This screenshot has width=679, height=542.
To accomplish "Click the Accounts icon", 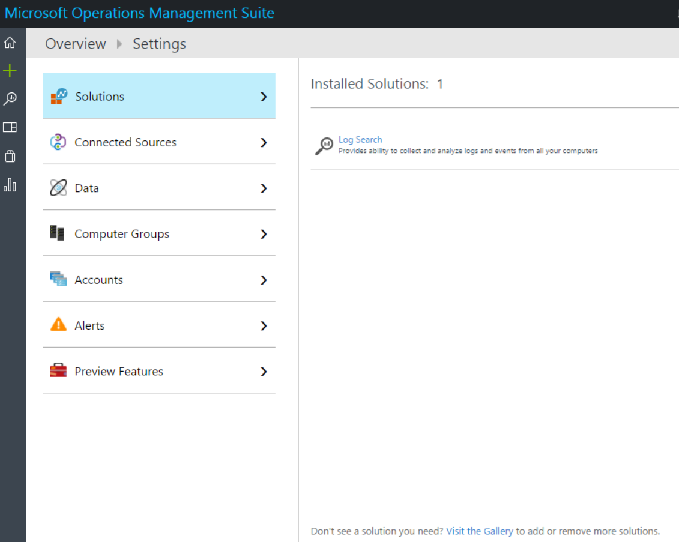I will (58, 279).
